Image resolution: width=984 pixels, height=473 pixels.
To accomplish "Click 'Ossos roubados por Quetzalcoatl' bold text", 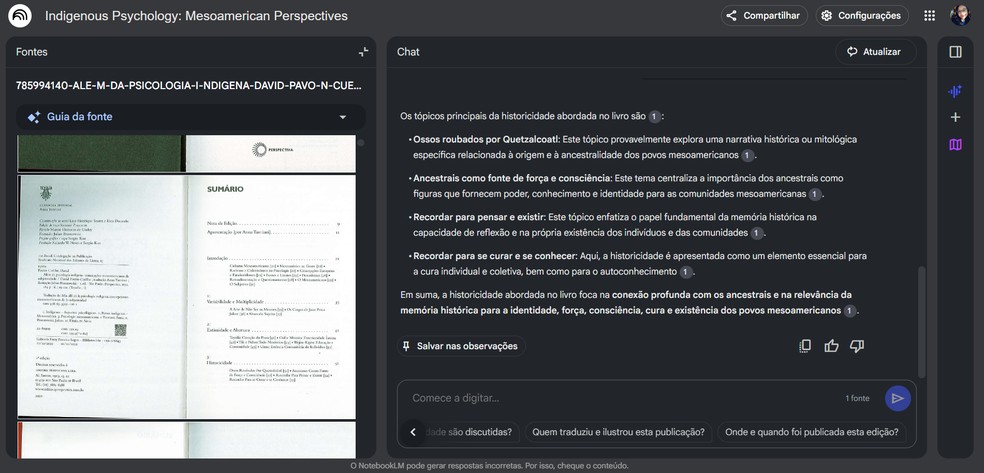I will pyautogui.click(x=486, y=139).
